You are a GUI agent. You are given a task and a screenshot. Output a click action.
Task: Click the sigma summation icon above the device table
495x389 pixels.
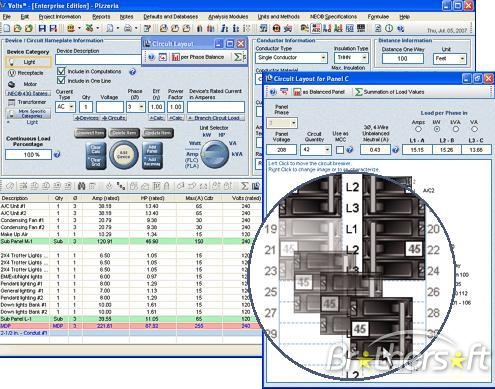point(245,186)
